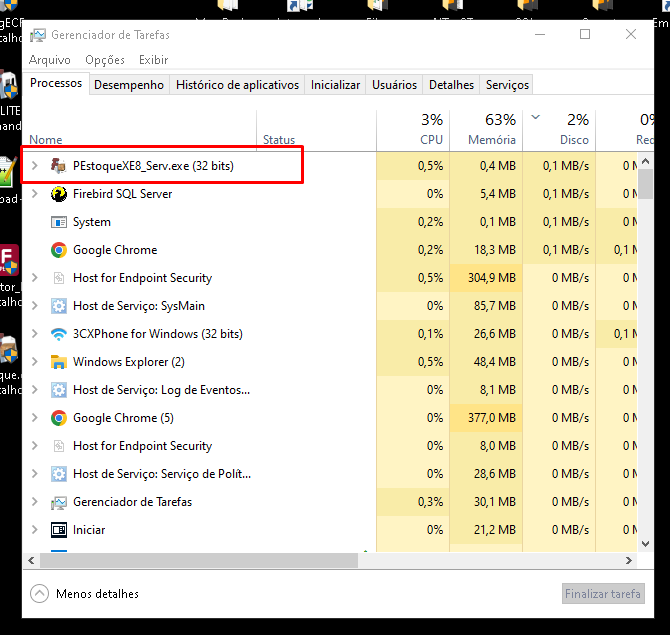Click the Iniciar process icon
670x635 pixels.
59,530
